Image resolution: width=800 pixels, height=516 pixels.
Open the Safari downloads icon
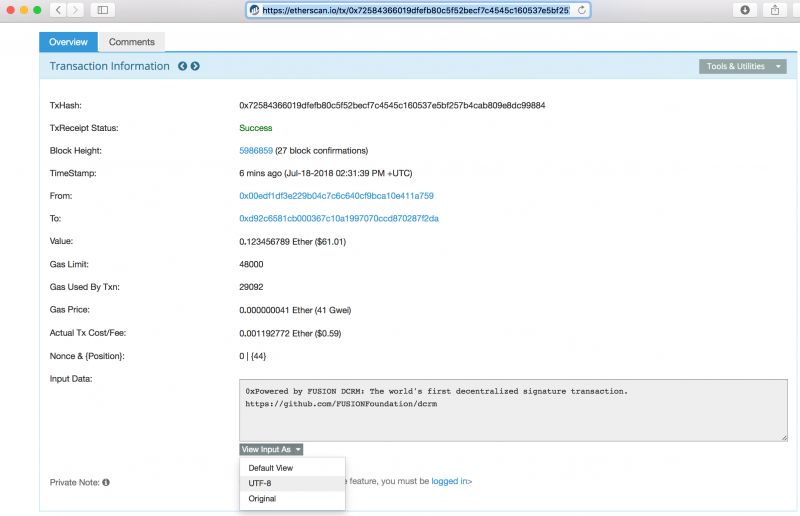[x=745, y=10]
